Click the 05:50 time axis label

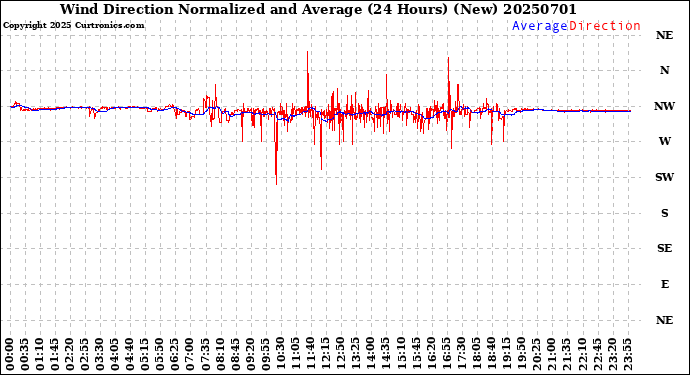(160, 355)
